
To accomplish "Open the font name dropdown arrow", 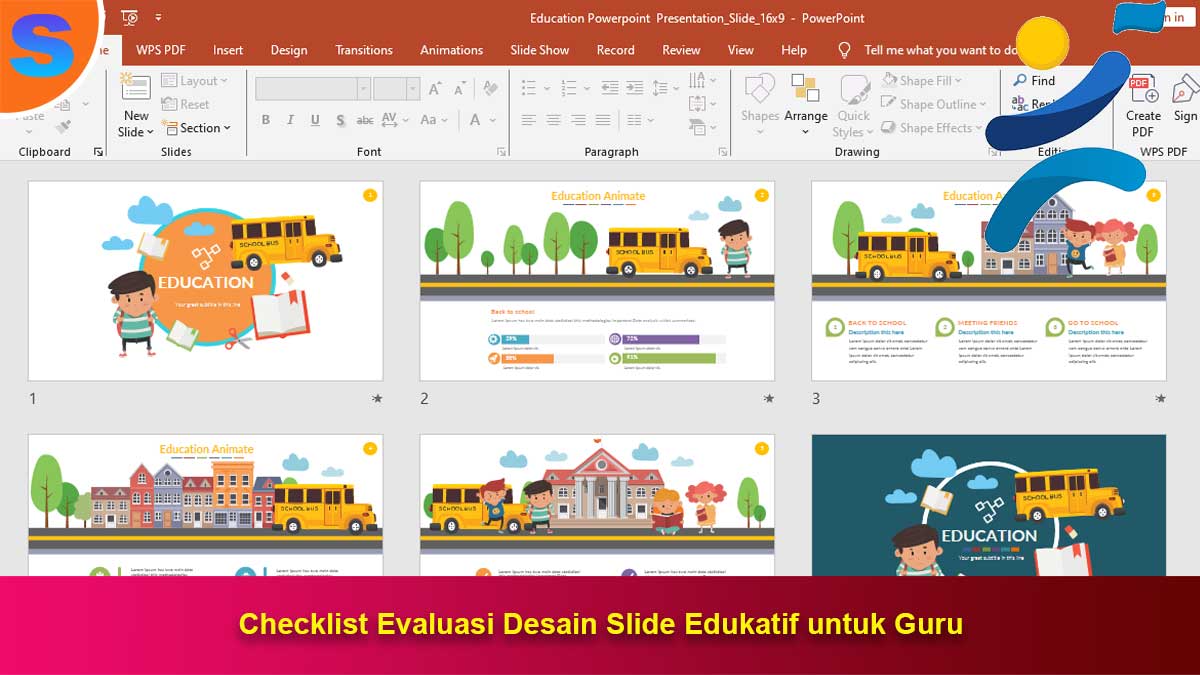I will [364, 89].
